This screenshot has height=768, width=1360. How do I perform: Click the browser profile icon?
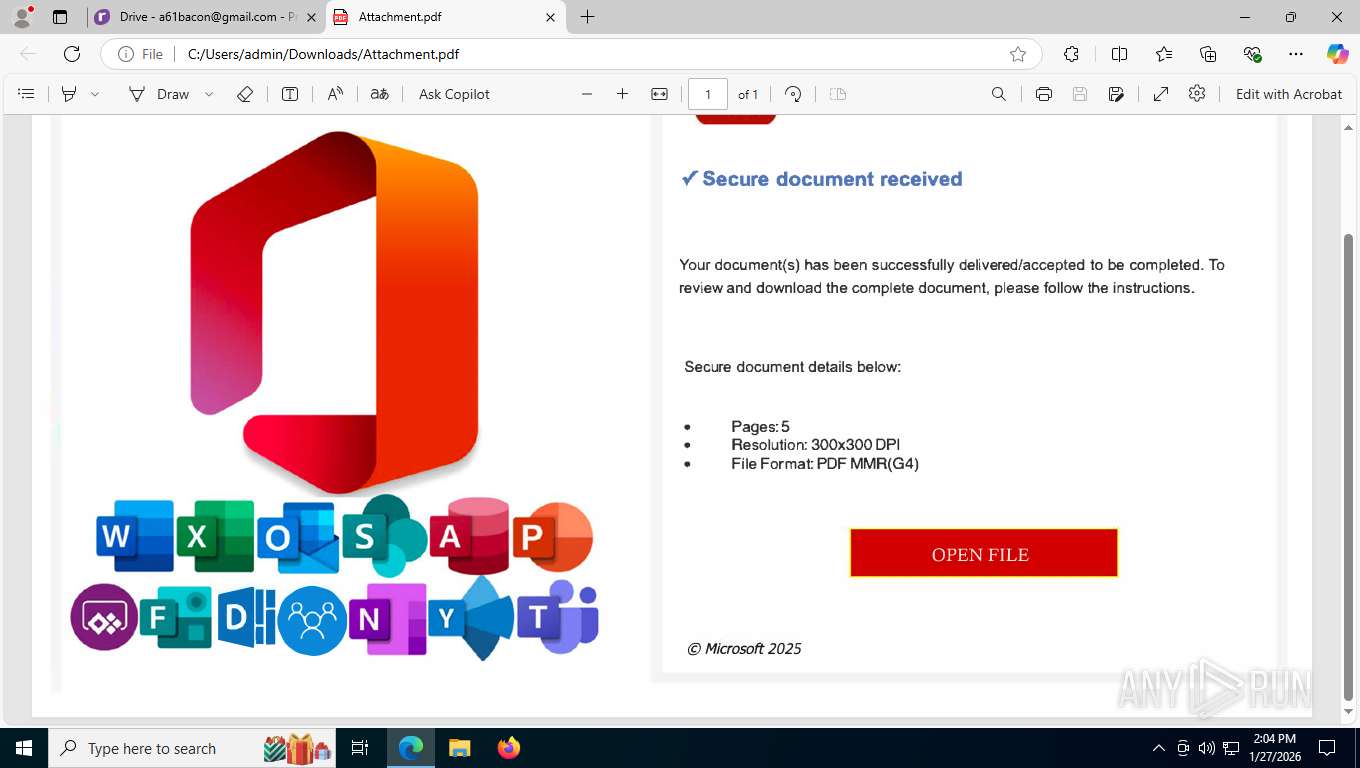tap(22, 17)
